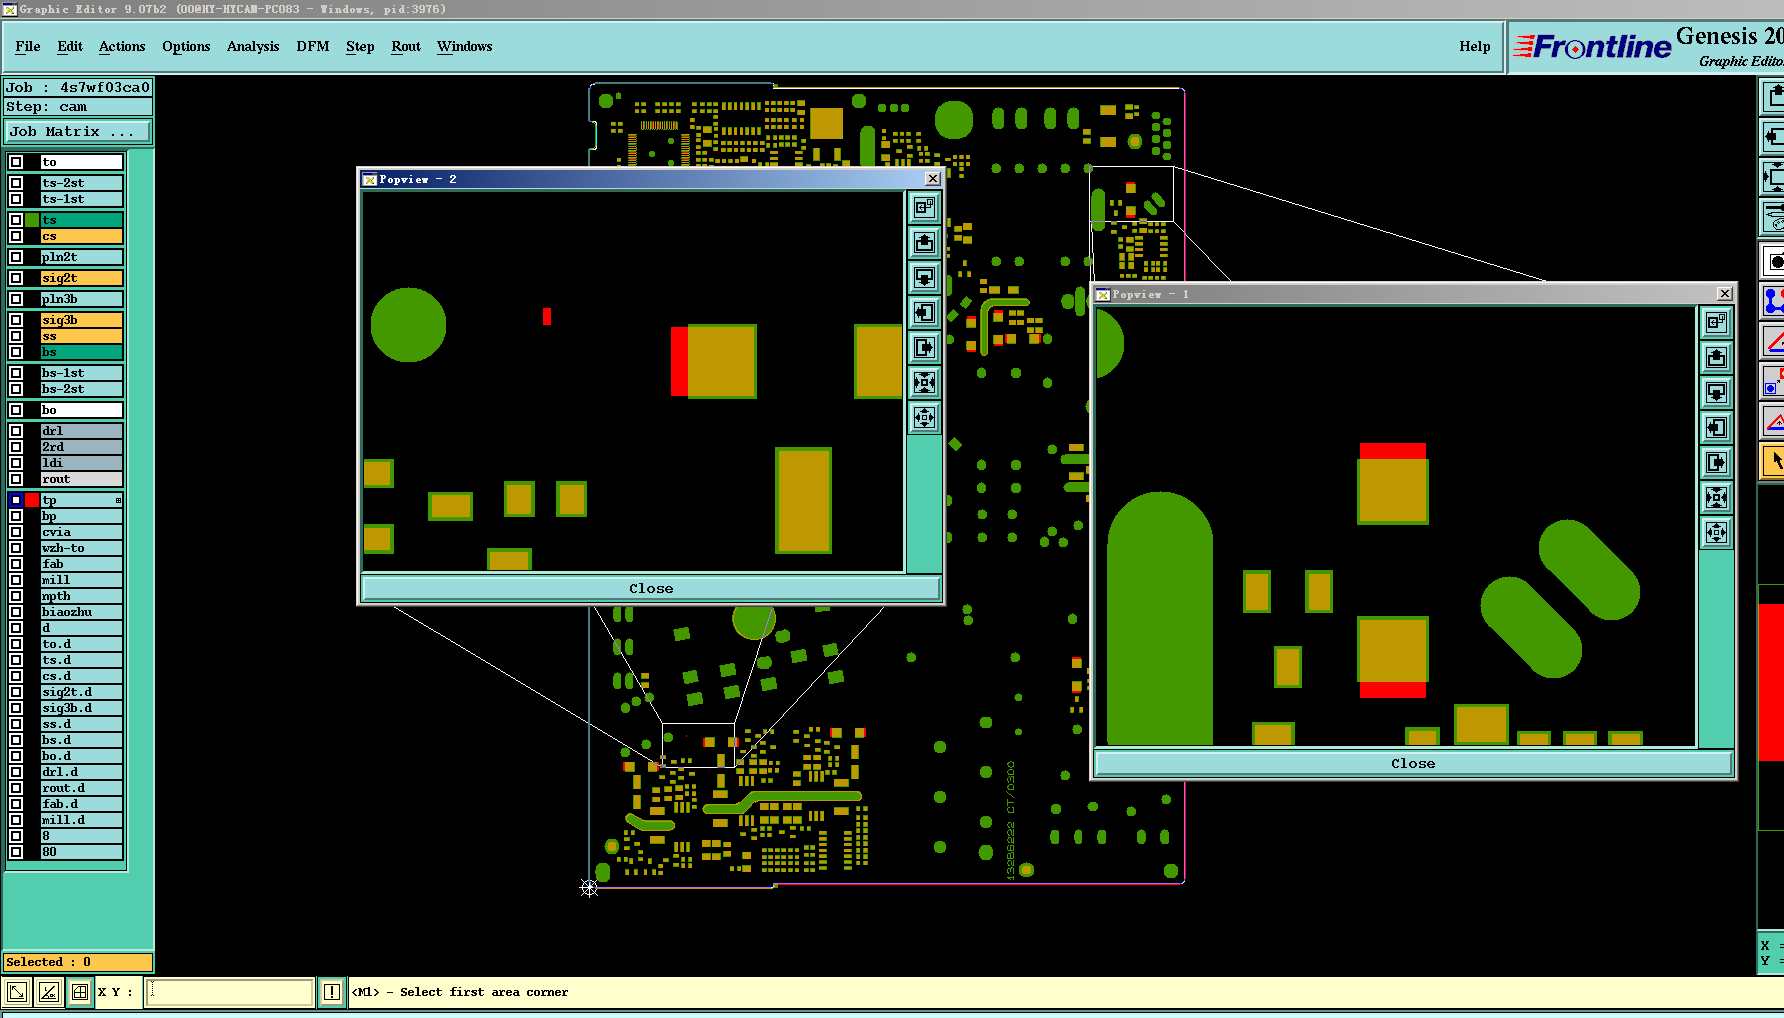
Task: Toggle the checkbox for layer drl
Action: pos(16,431)
